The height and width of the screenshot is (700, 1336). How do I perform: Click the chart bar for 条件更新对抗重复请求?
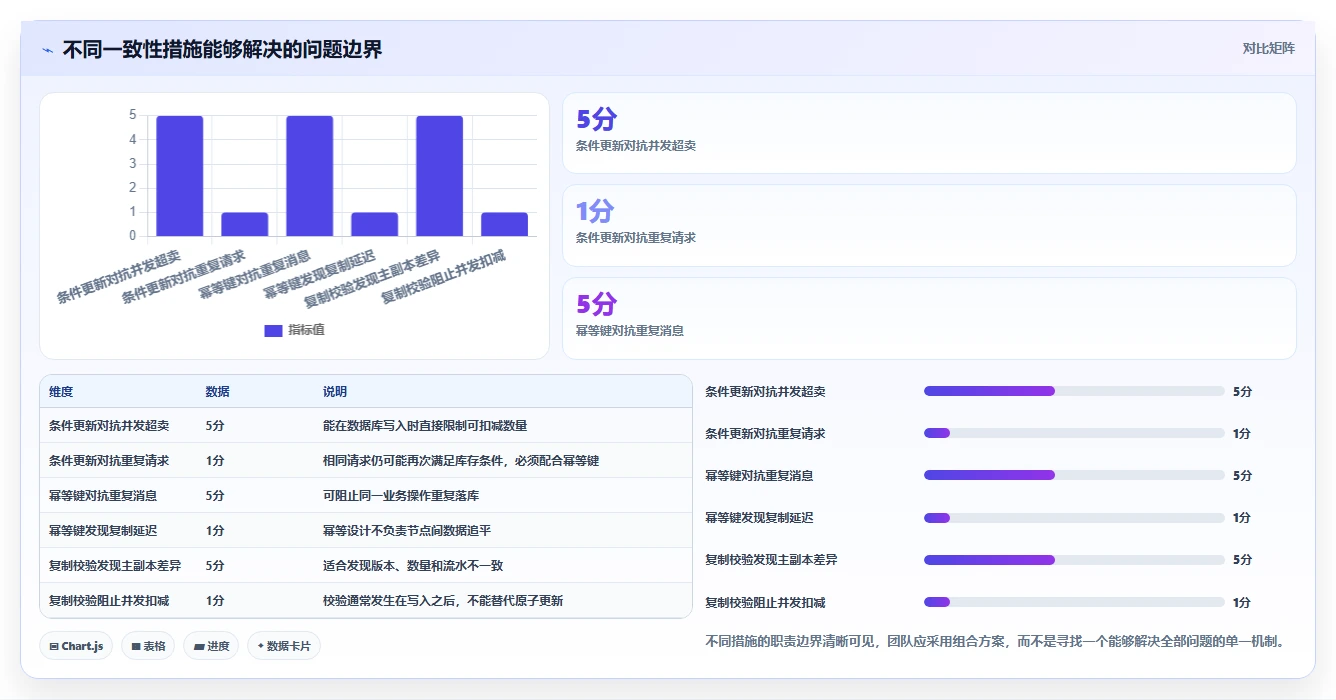tap(245, 224)
